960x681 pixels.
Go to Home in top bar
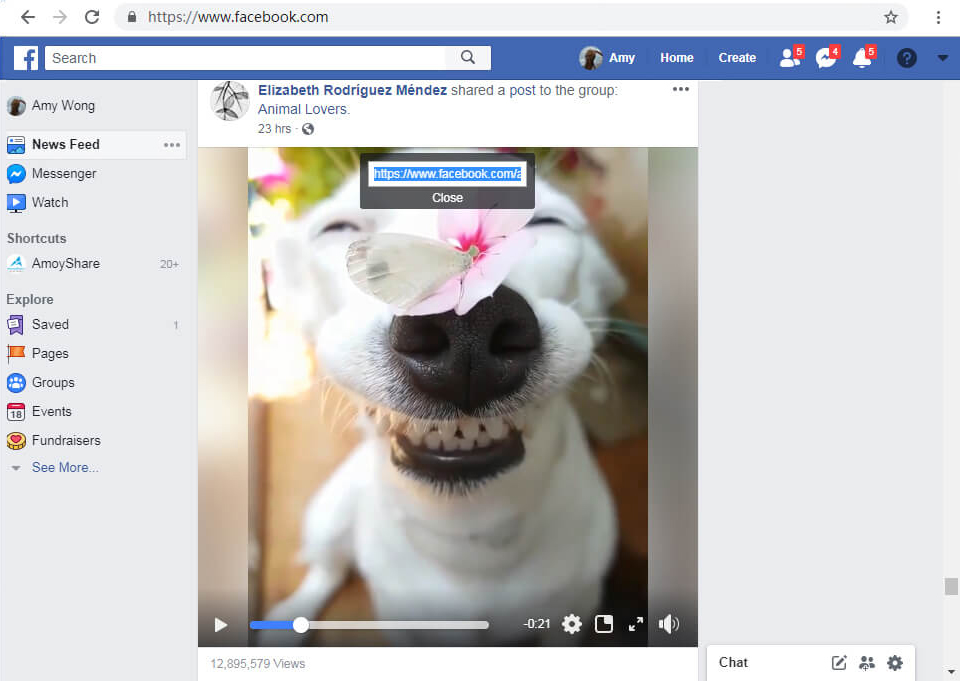click(677, 58)
